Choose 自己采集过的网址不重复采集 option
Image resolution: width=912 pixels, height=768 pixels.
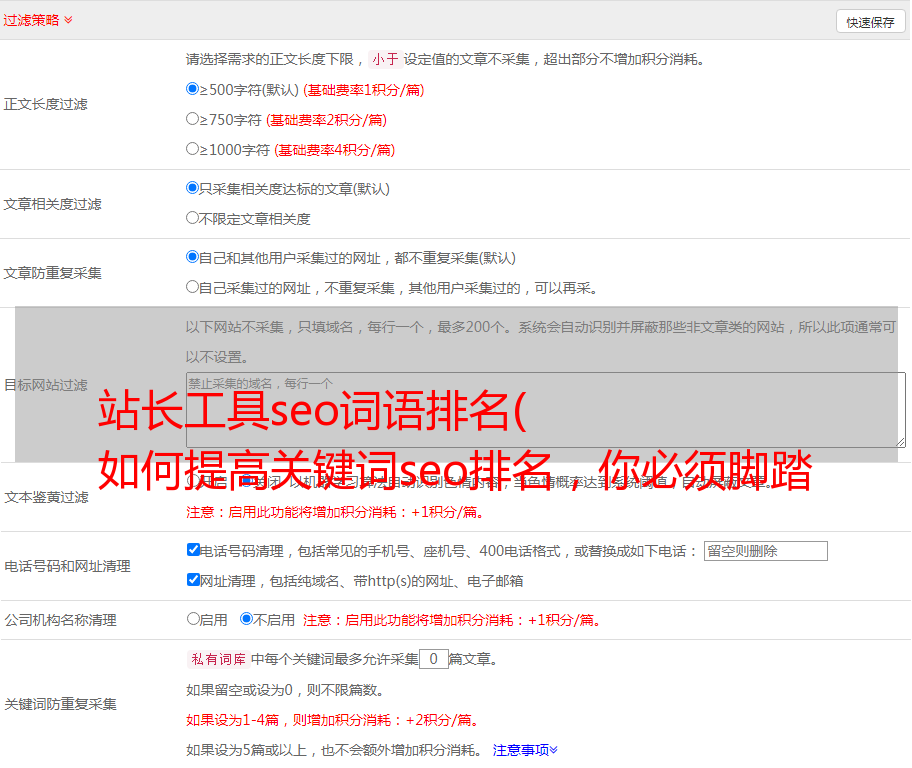tap(193, 287)
